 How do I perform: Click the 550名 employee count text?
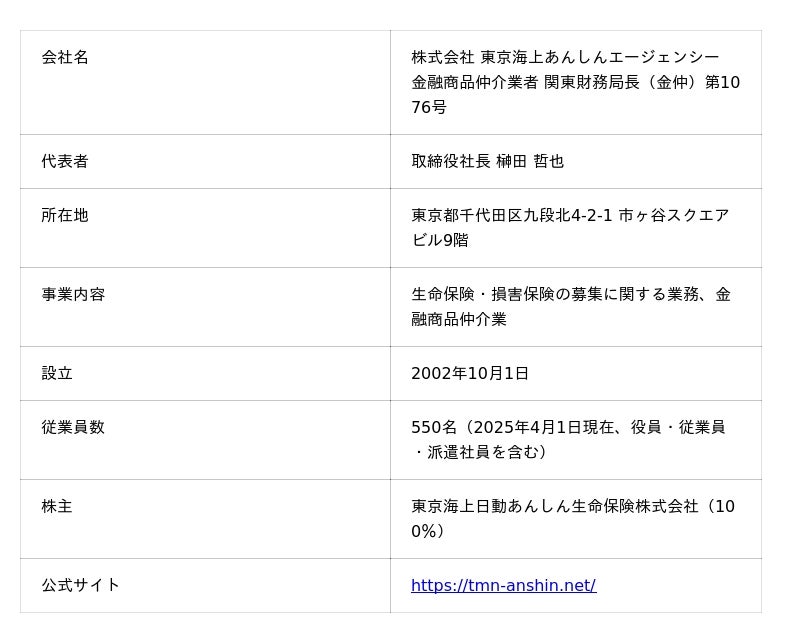(x=434, y=428)
